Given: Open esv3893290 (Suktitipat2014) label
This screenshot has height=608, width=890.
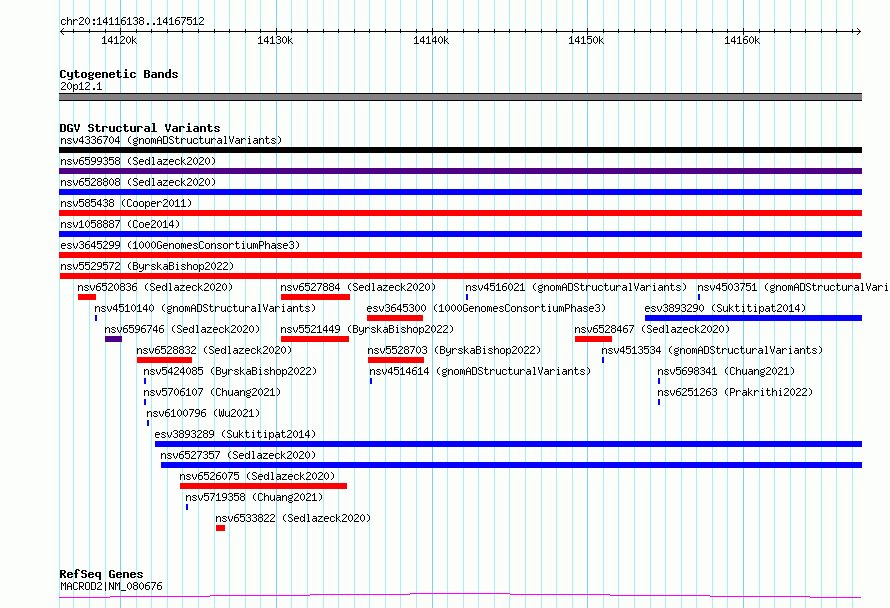Looking at the screenshot, I should click(x=725, y=308).
